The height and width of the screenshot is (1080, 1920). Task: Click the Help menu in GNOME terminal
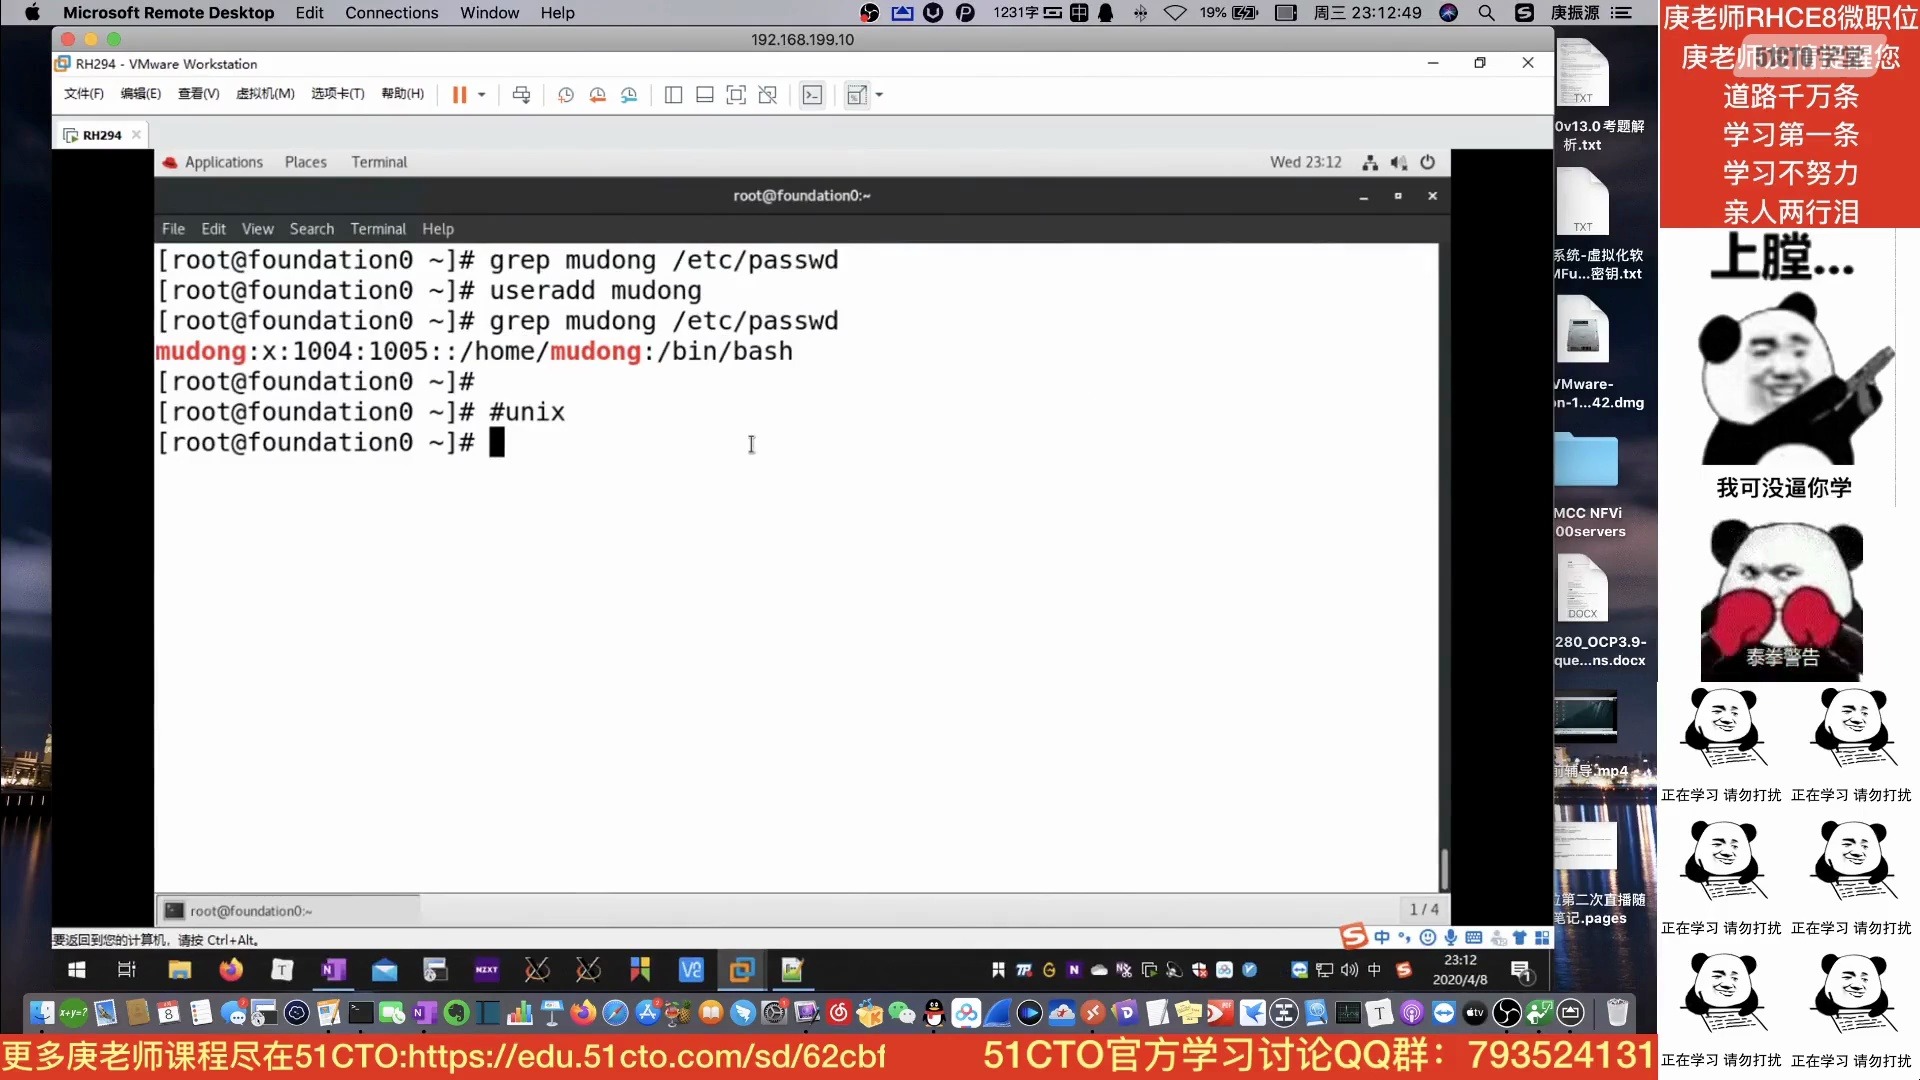pos(438,228)
